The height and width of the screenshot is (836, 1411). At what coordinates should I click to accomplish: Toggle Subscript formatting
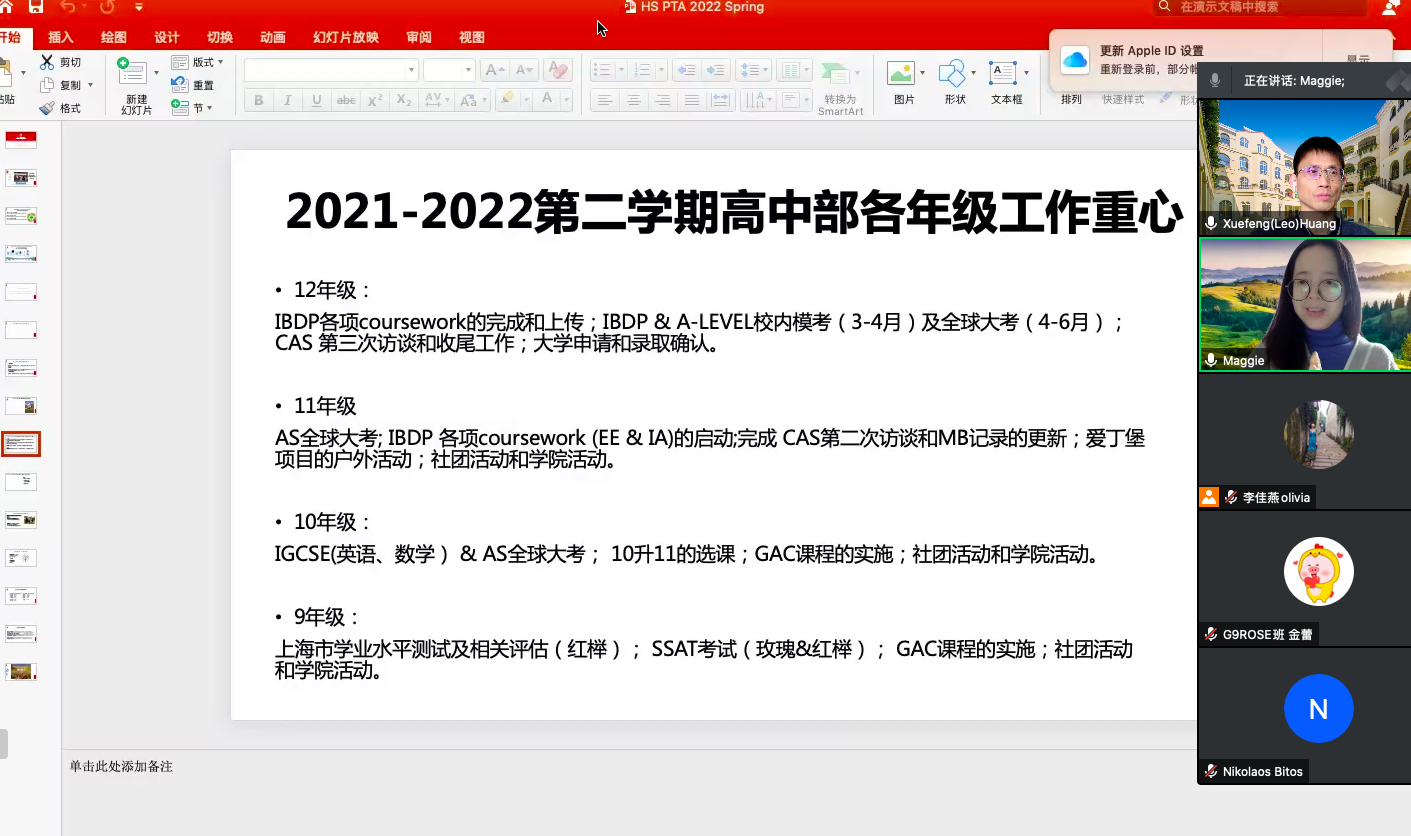[404, 100]
